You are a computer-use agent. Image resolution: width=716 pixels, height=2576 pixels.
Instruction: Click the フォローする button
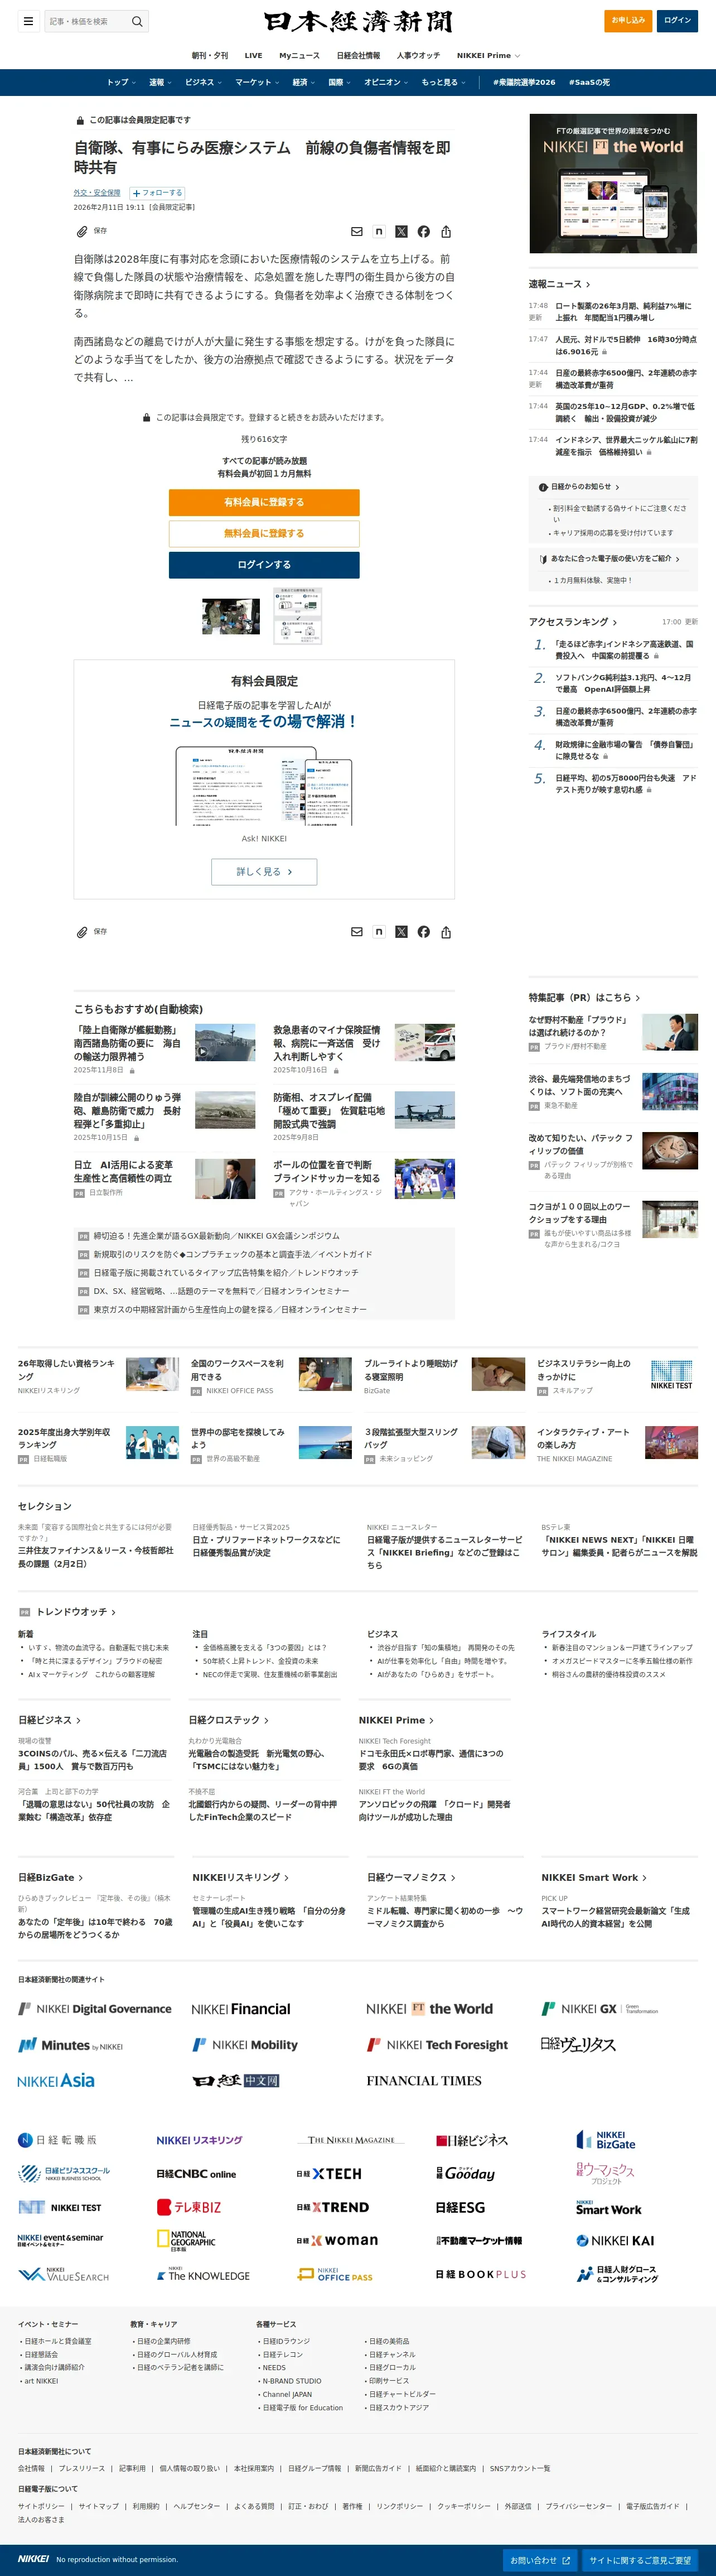157,193
